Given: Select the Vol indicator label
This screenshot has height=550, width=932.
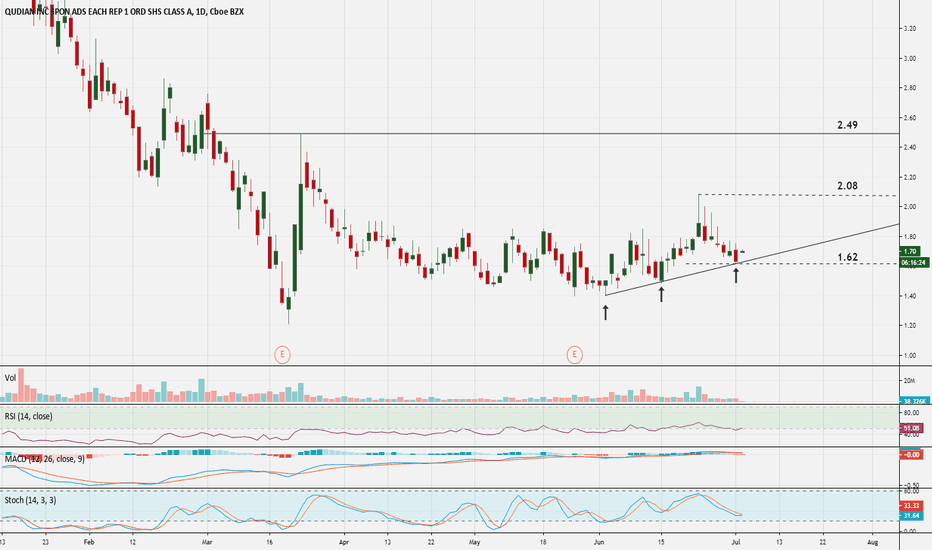Looking at the screenshot, I should point(10,378).
